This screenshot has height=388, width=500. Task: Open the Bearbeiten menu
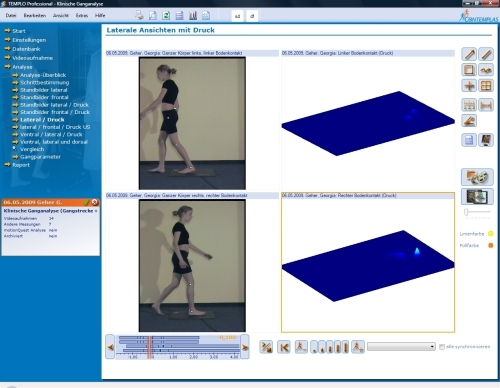point(35,15)
